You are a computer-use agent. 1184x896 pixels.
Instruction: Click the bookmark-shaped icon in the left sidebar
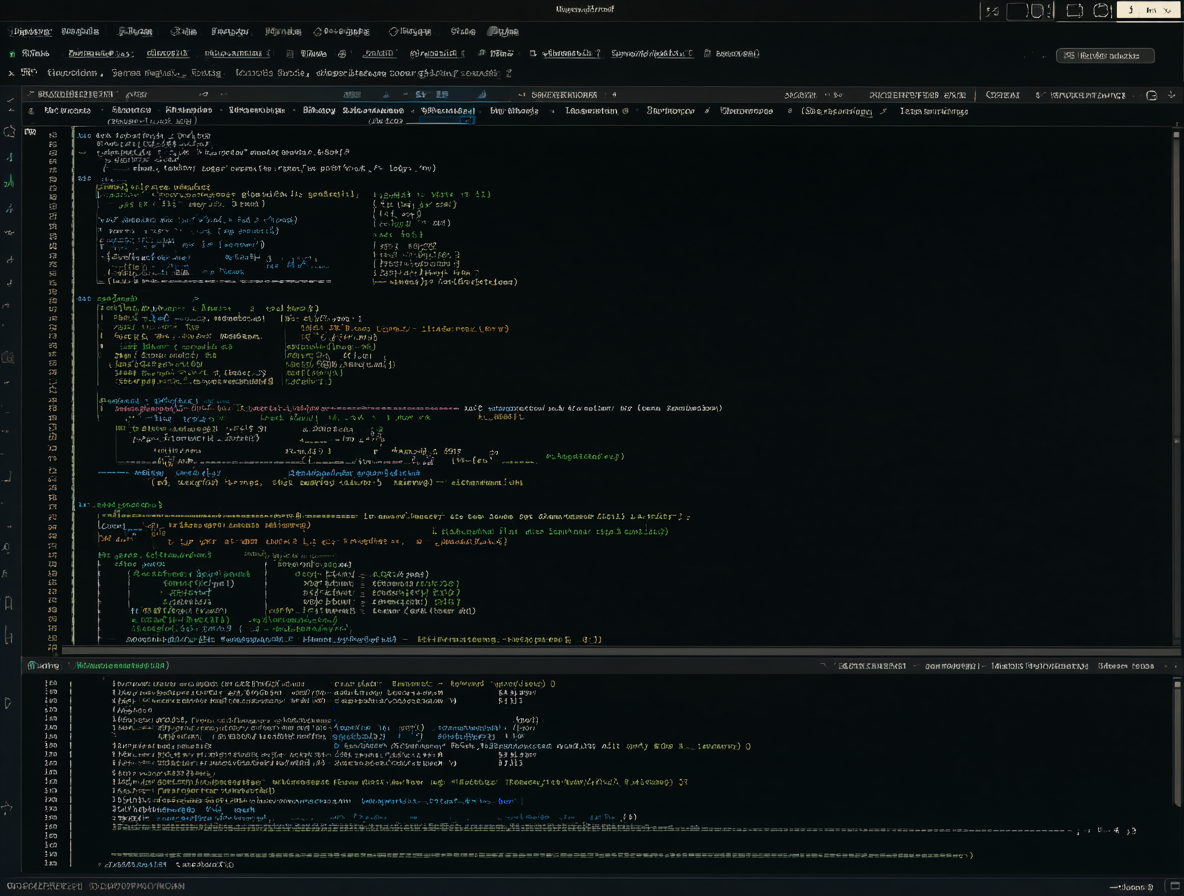[8, 603]
